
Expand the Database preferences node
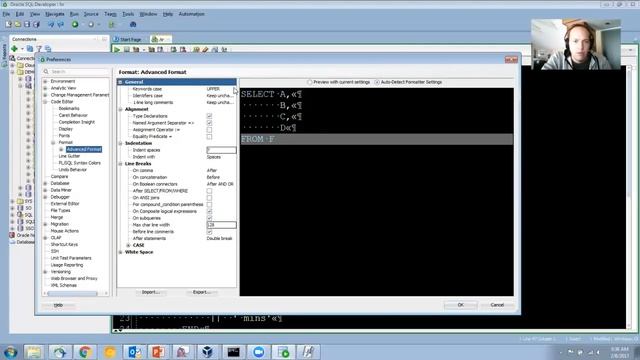pyautogui.click(x=45, y=183)
